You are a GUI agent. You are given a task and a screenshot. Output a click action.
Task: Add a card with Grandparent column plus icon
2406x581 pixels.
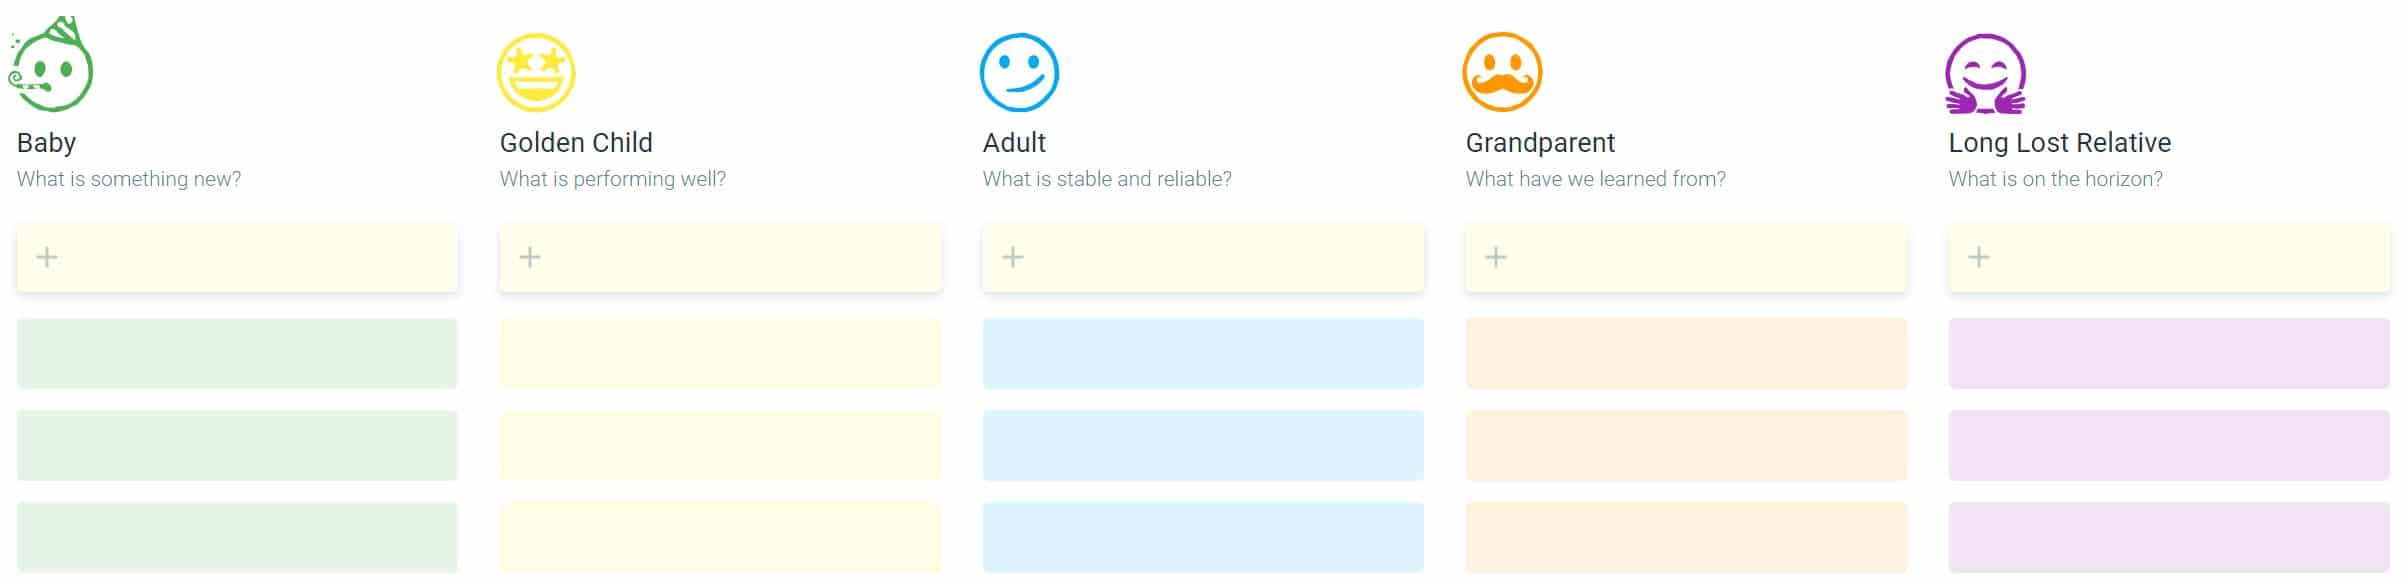pos(1496,257)
